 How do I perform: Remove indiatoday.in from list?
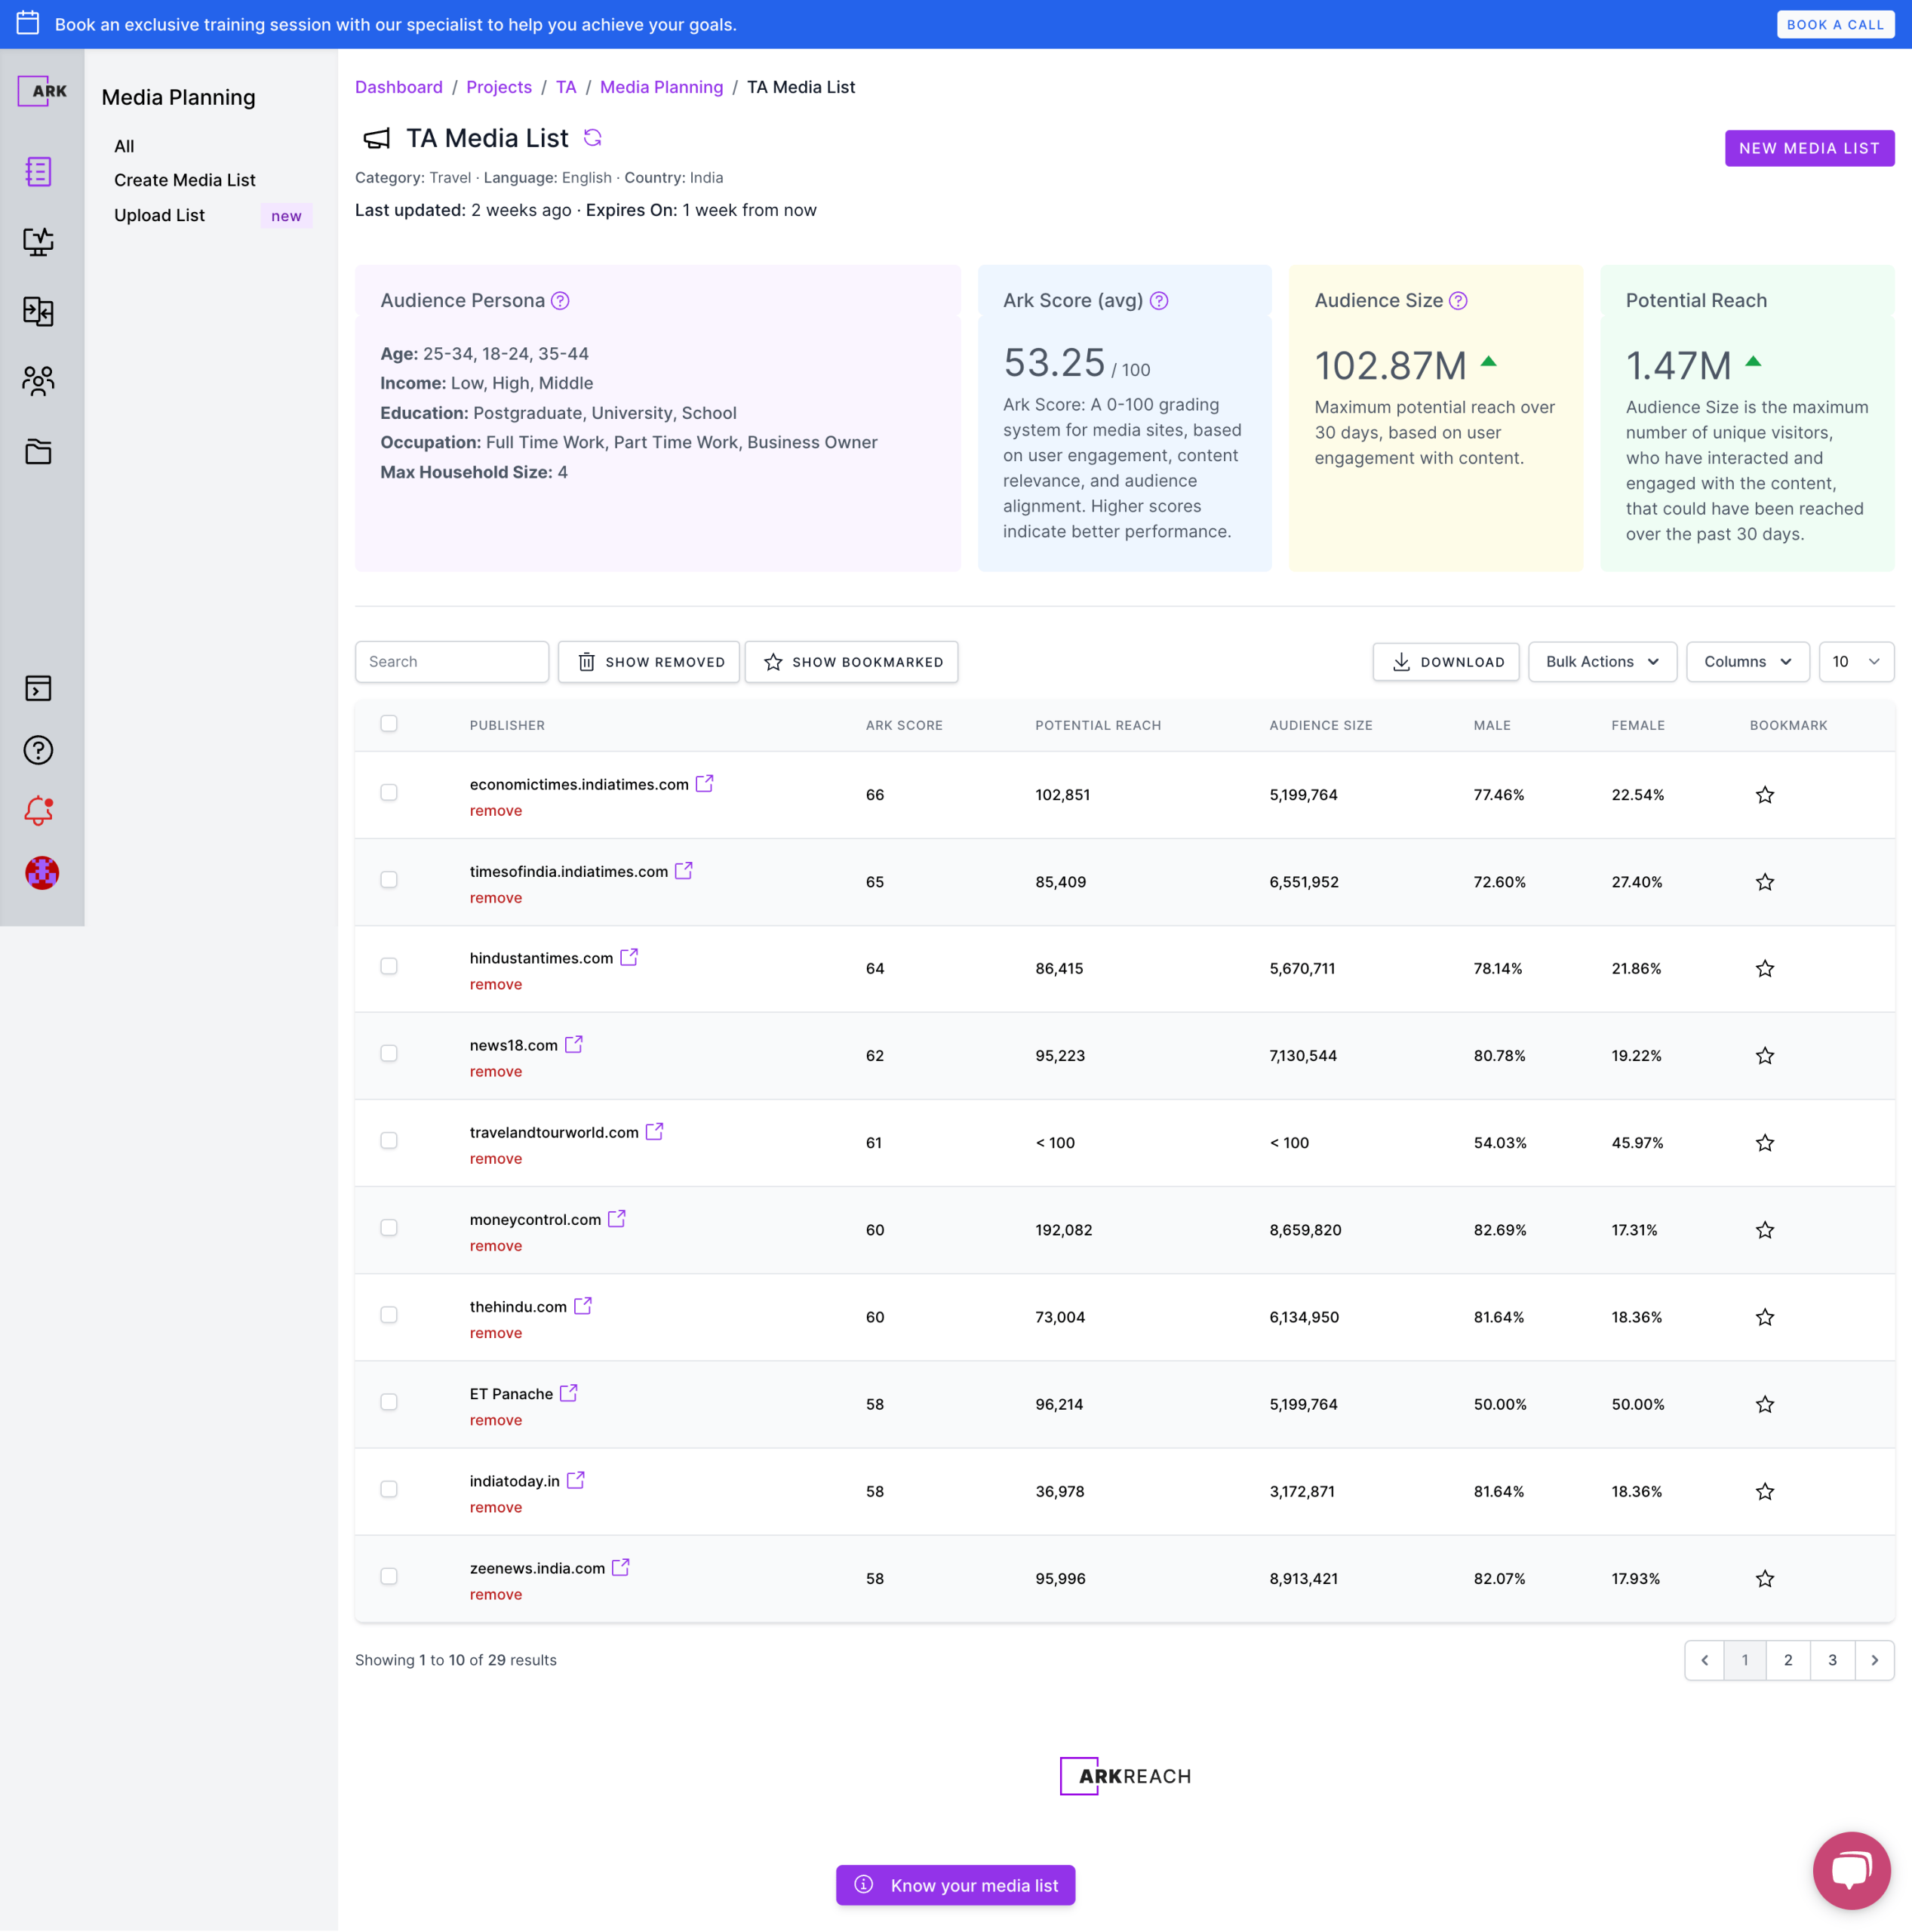pyautogui.click(x=496, y=1508)
